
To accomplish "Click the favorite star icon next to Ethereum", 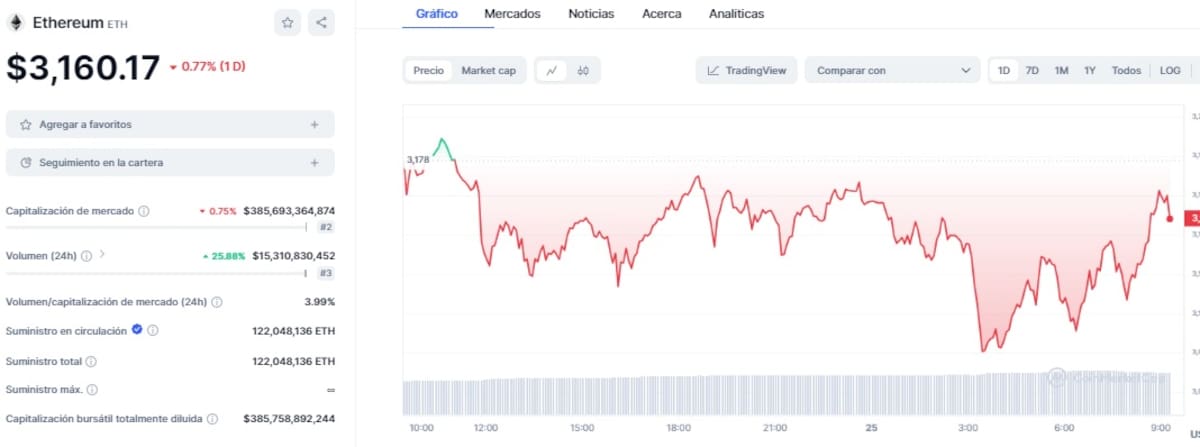I will (287, 22).
